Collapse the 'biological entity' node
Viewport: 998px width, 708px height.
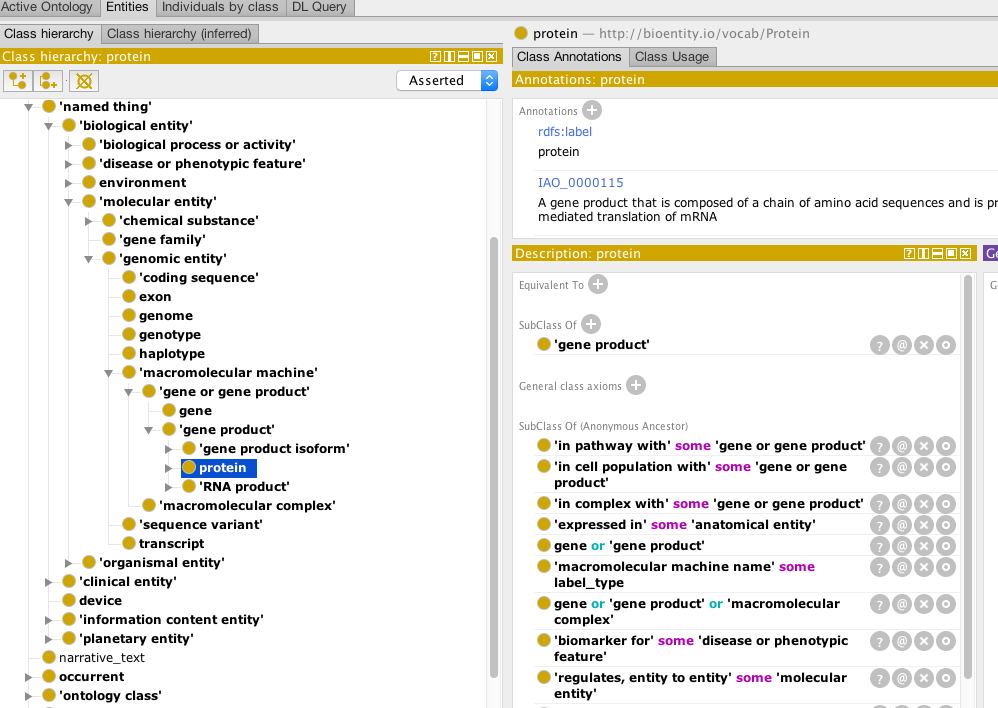48,126
